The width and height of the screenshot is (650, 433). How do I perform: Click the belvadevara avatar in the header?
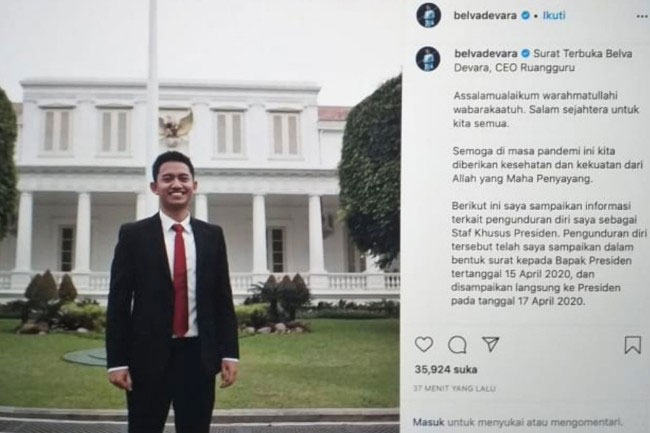pyautogui.click(x=429, y=15)
